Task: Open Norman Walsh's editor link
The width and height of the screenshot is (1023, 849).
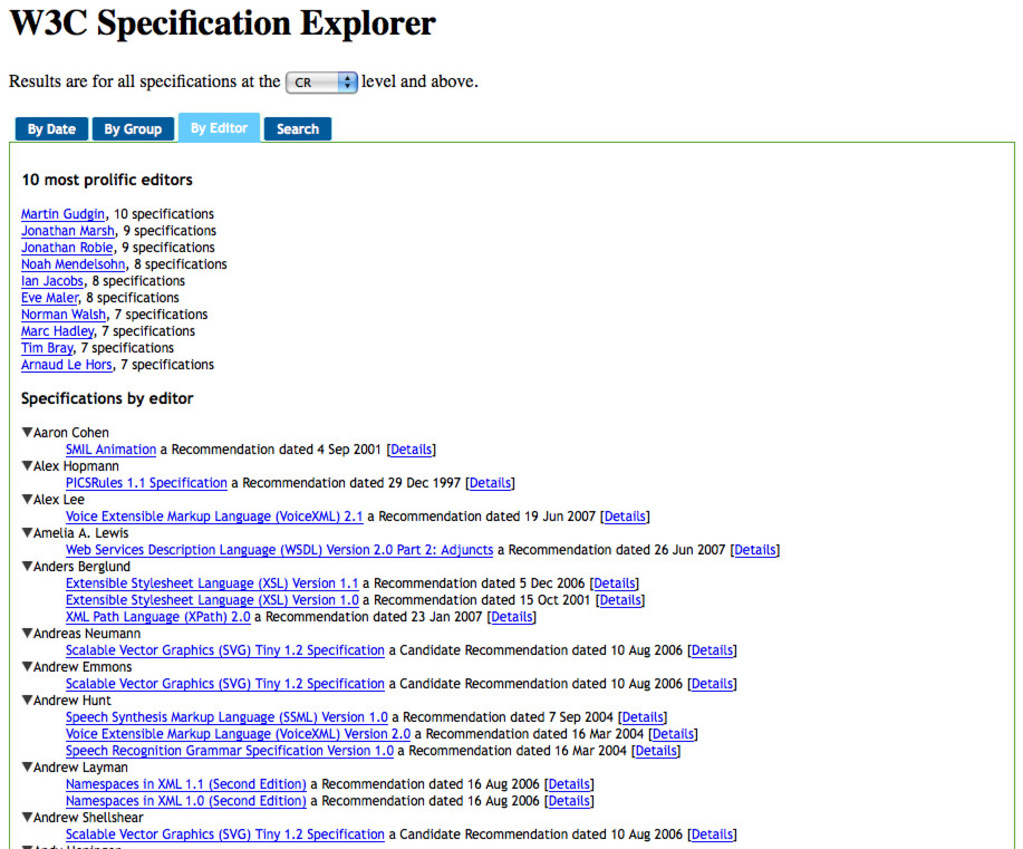Action: 63,315
